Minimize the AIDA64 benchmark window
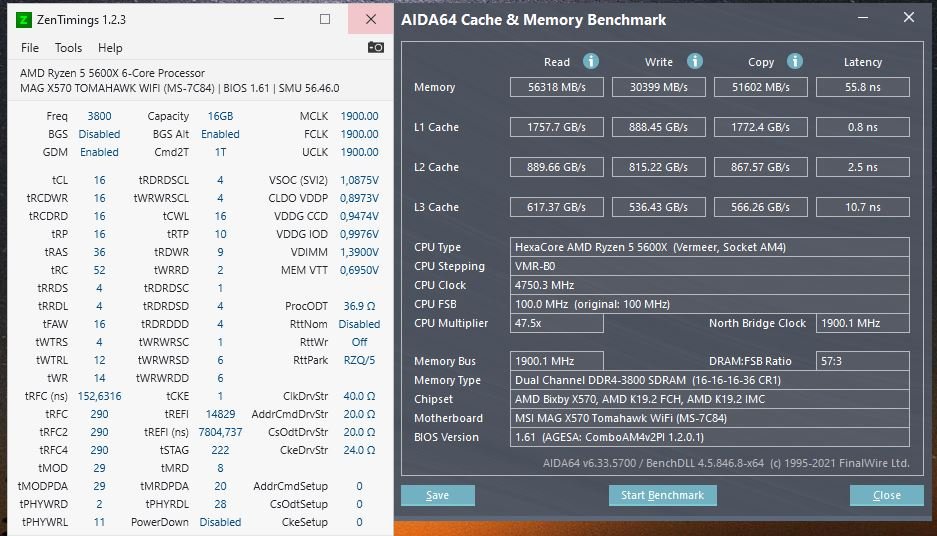Screen dimensions: 937x536 coord(863,18)
